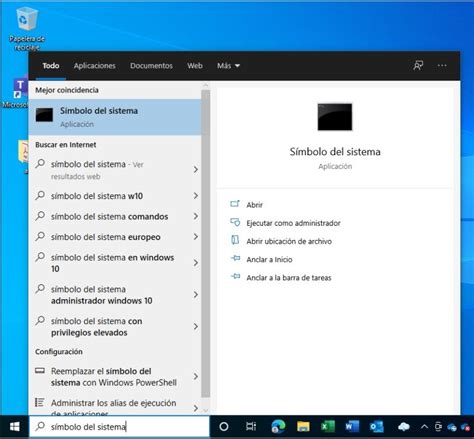This screenshot has width=474, height=439.
Task: Expand arrow for 'en windows 10' suggestion
Action: [196, 263]
